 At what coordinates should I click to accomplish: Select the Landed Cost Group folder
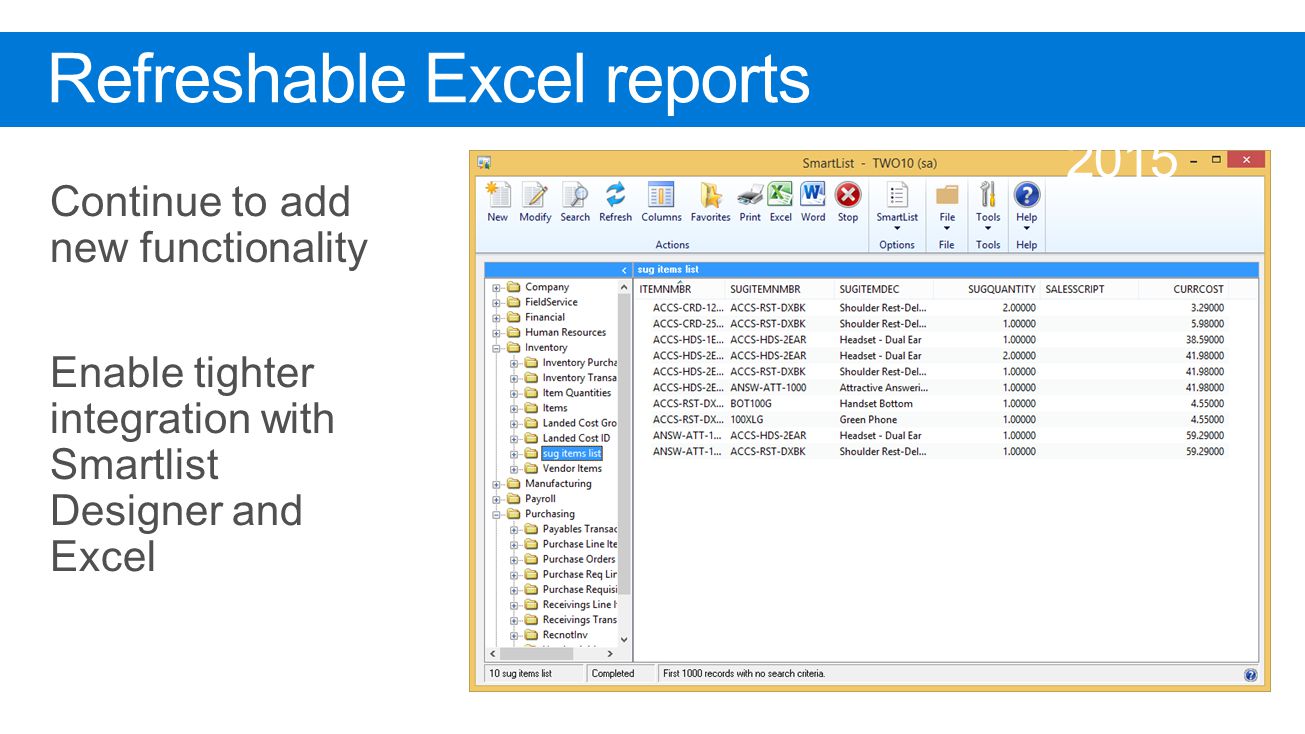point(579,423)
